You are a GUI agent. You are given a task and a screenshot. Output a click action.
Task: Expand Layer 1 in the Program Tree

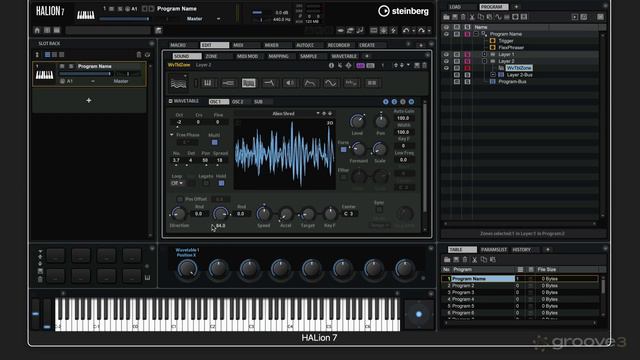484,54
